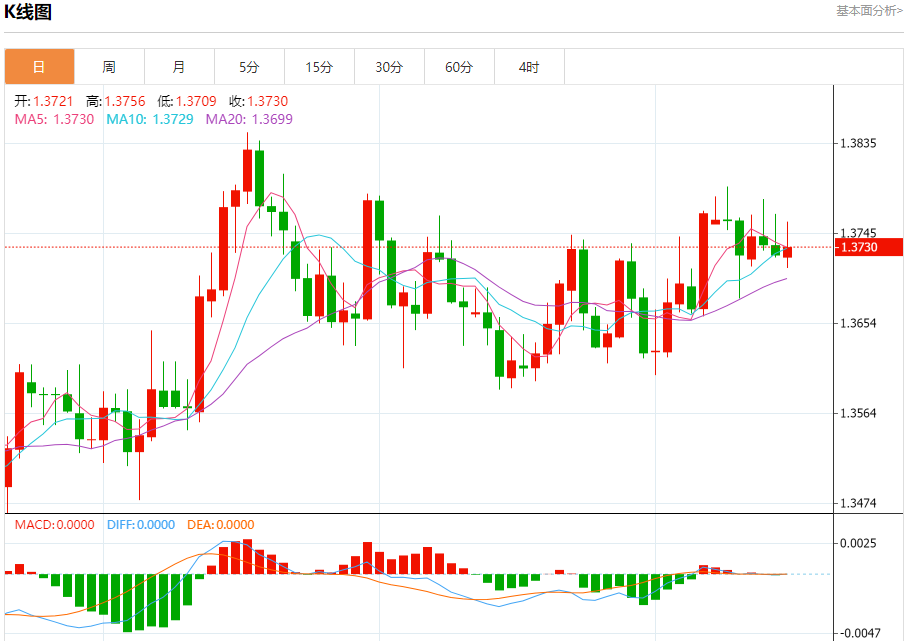The height and width of the screenshot is (641, 908).
Task: Click the 1.3474 price axis label
Action: coord(858,503)
